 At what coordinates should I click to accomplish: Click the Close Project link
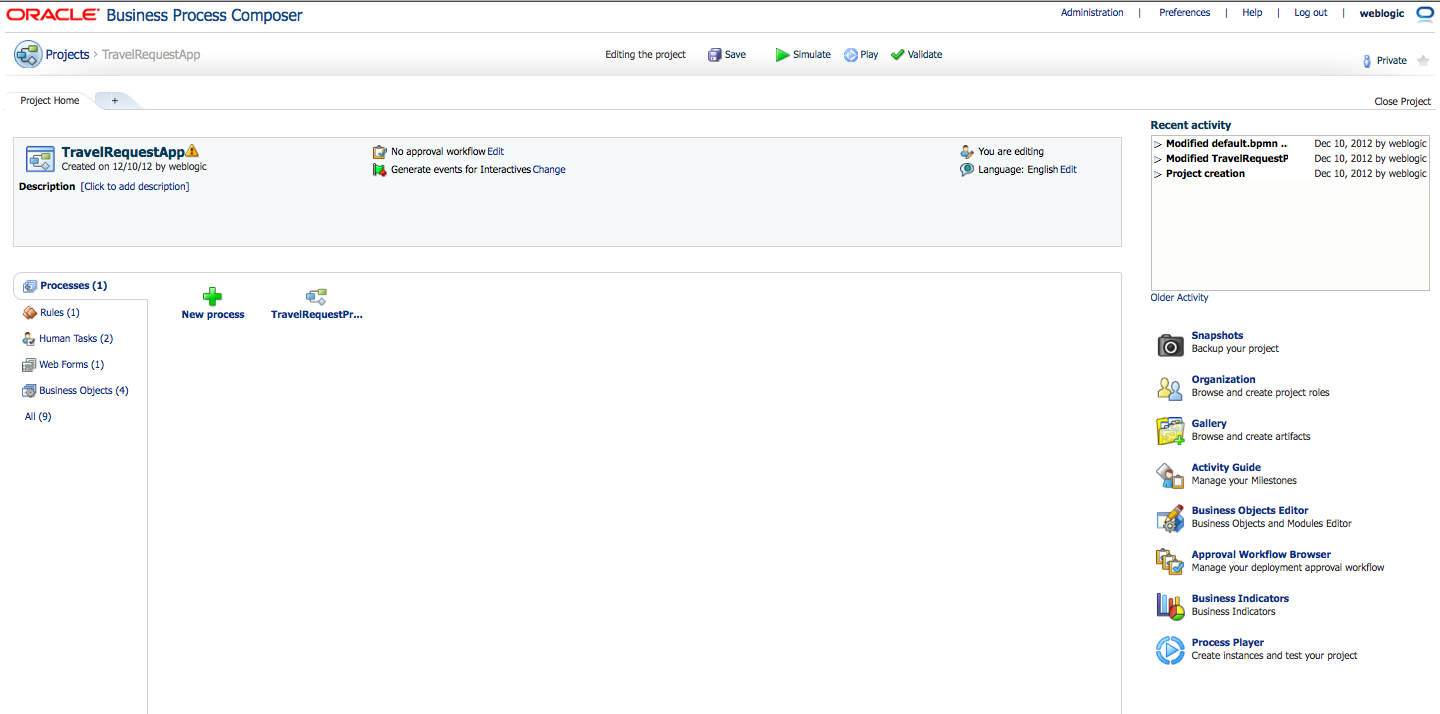[1402, 102]
